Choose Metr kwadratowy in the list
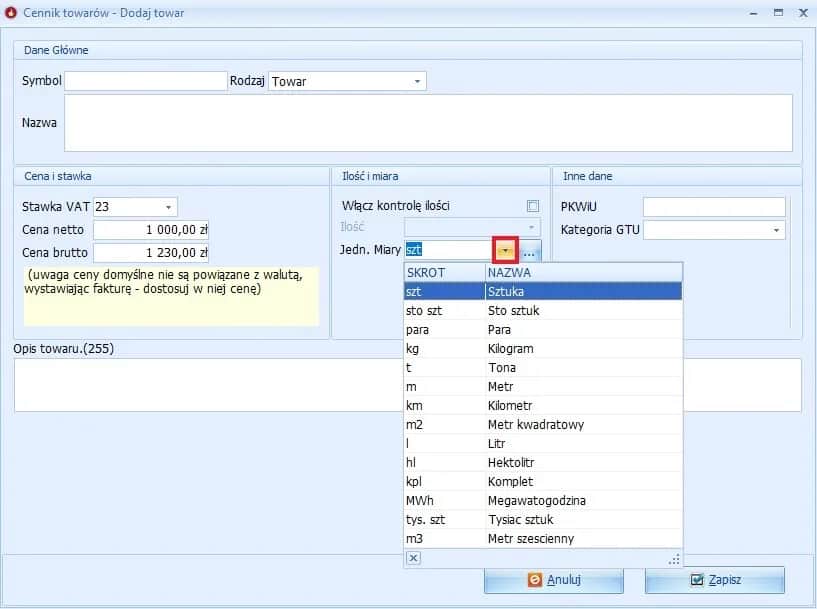817x609 pixels. (x=542, y=425)
